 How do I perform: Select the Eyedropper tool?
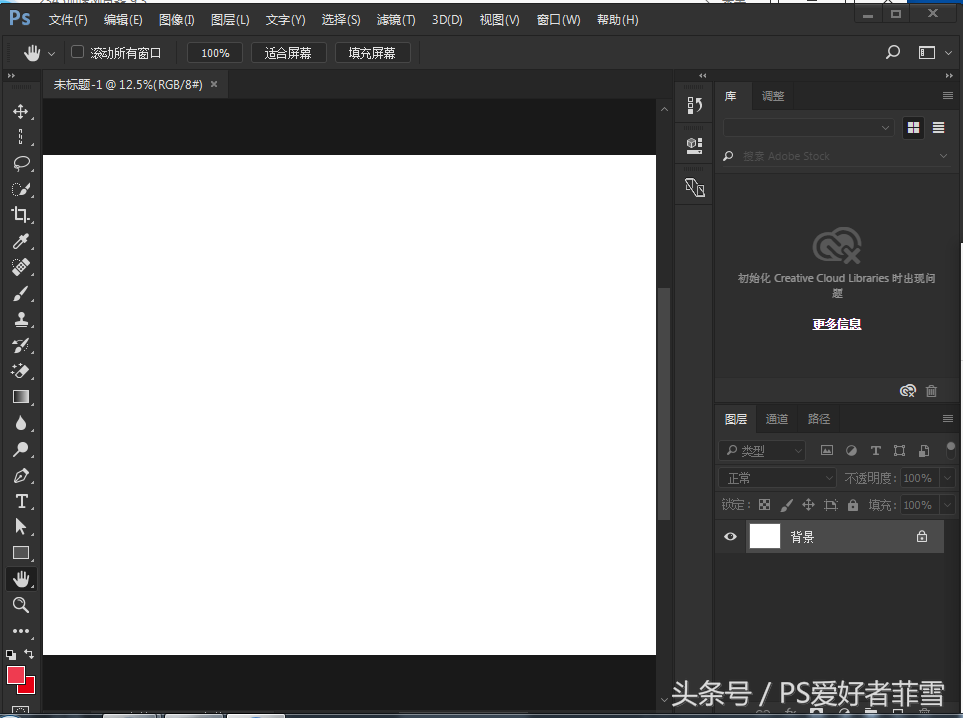click(x=21, y=241)
